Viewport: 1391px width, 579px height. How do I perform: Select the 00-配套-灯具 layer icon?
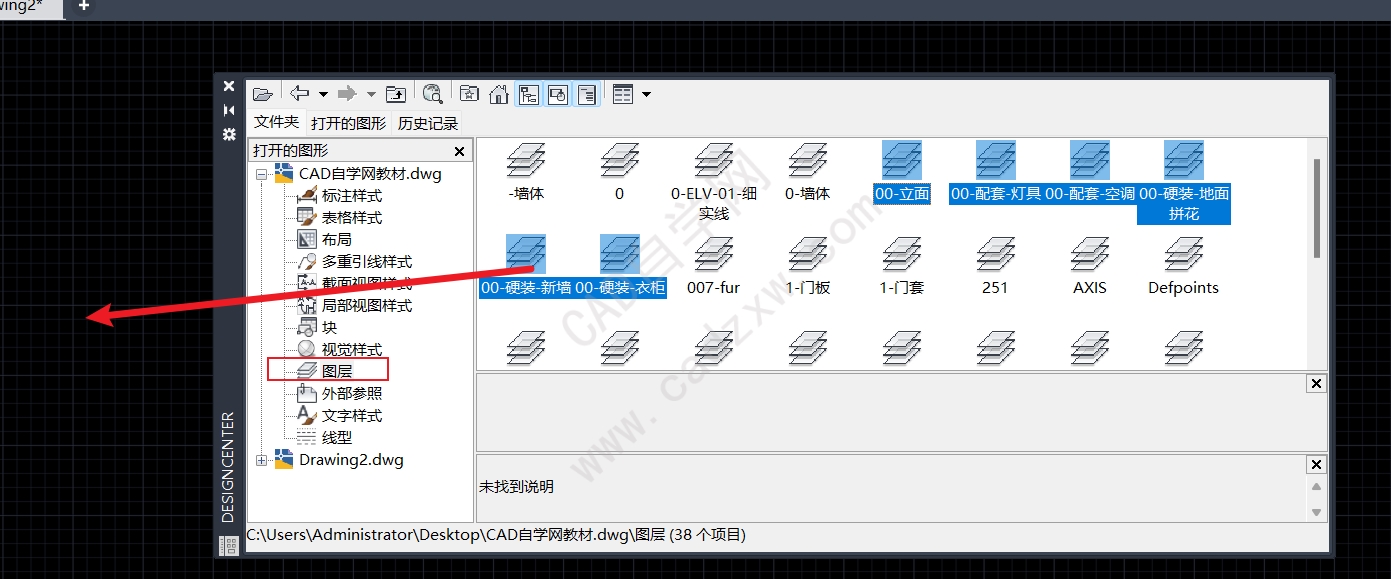click(x=996, y=160)
